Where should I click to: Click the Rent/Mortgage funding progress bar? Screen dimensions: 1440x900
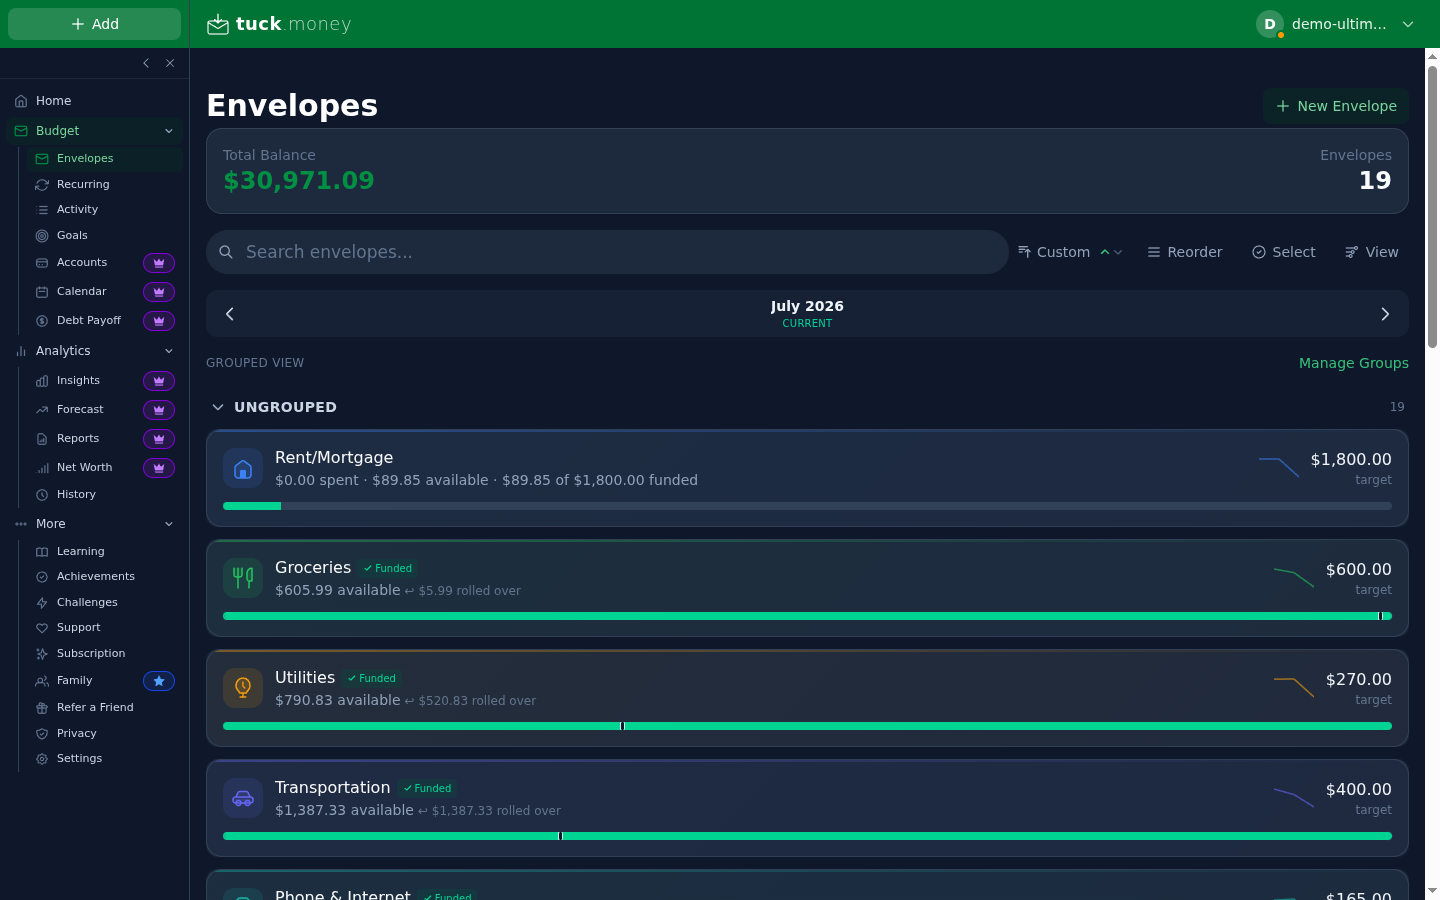point(807,506)
